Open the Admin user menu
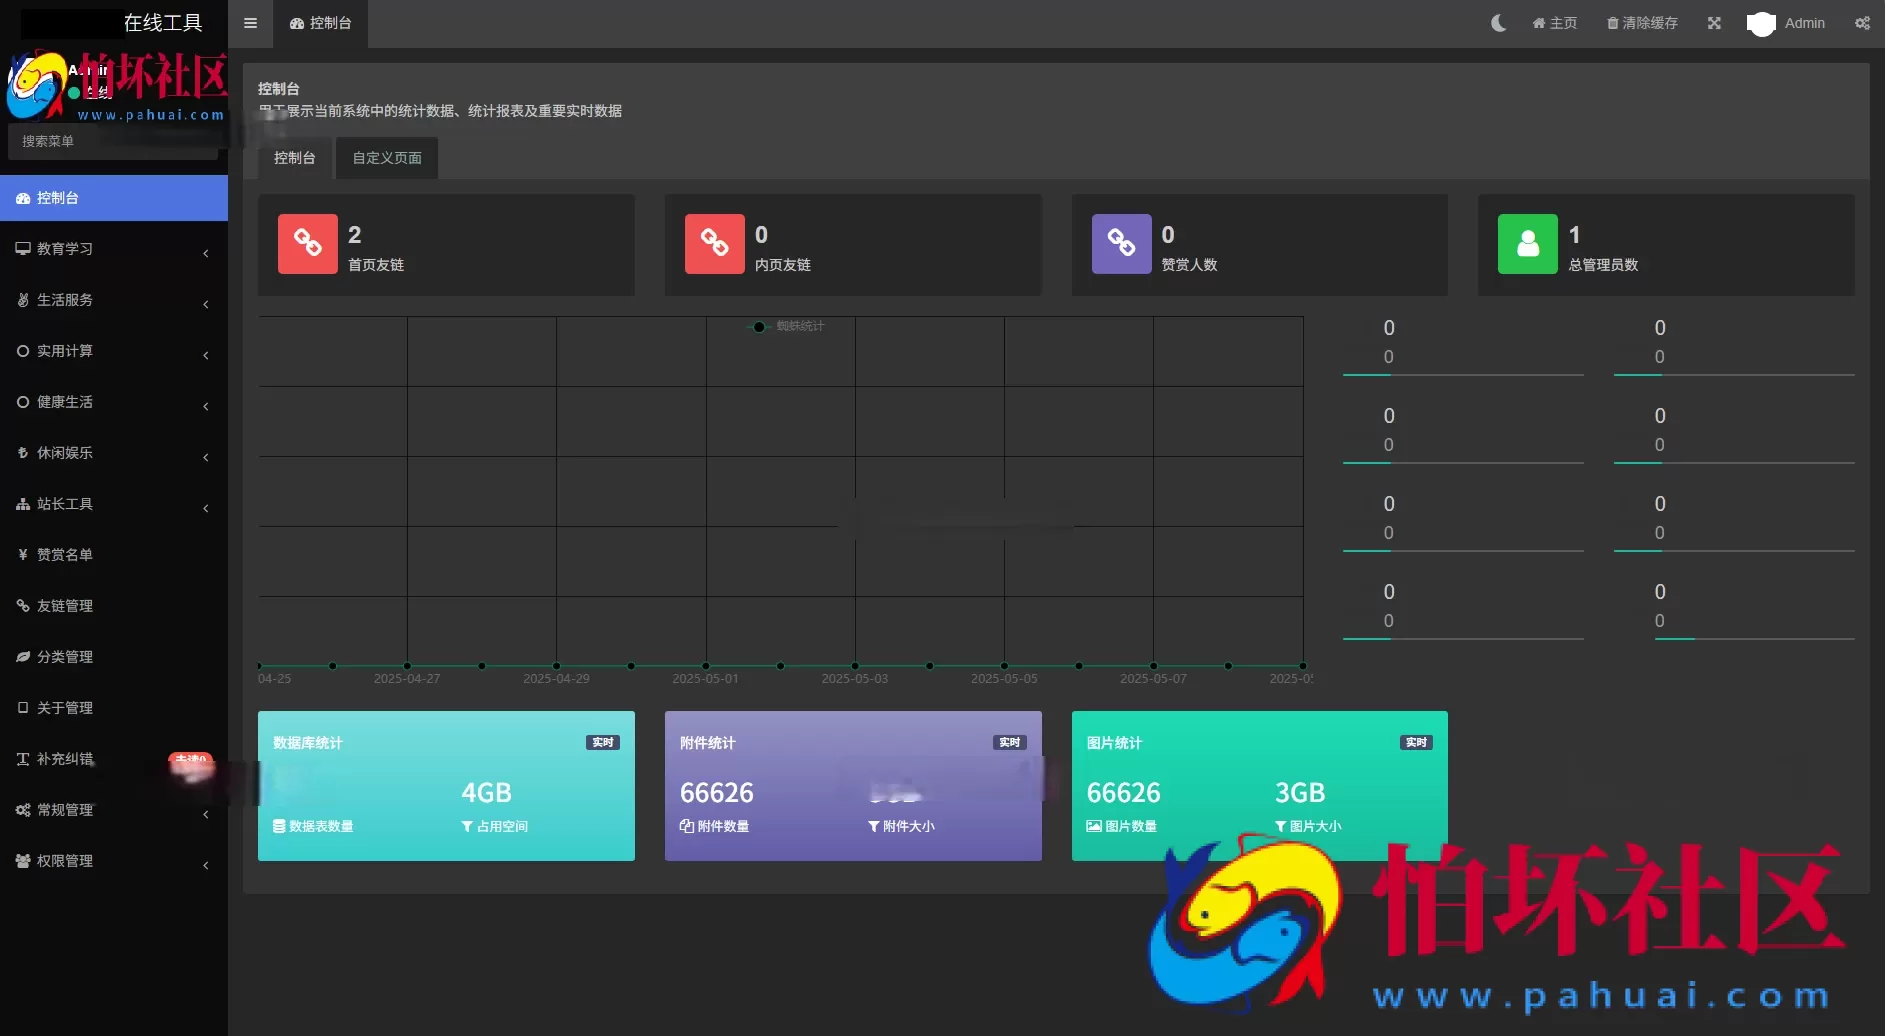This screenshot has width=1885, height=1036. [1787, 23]
